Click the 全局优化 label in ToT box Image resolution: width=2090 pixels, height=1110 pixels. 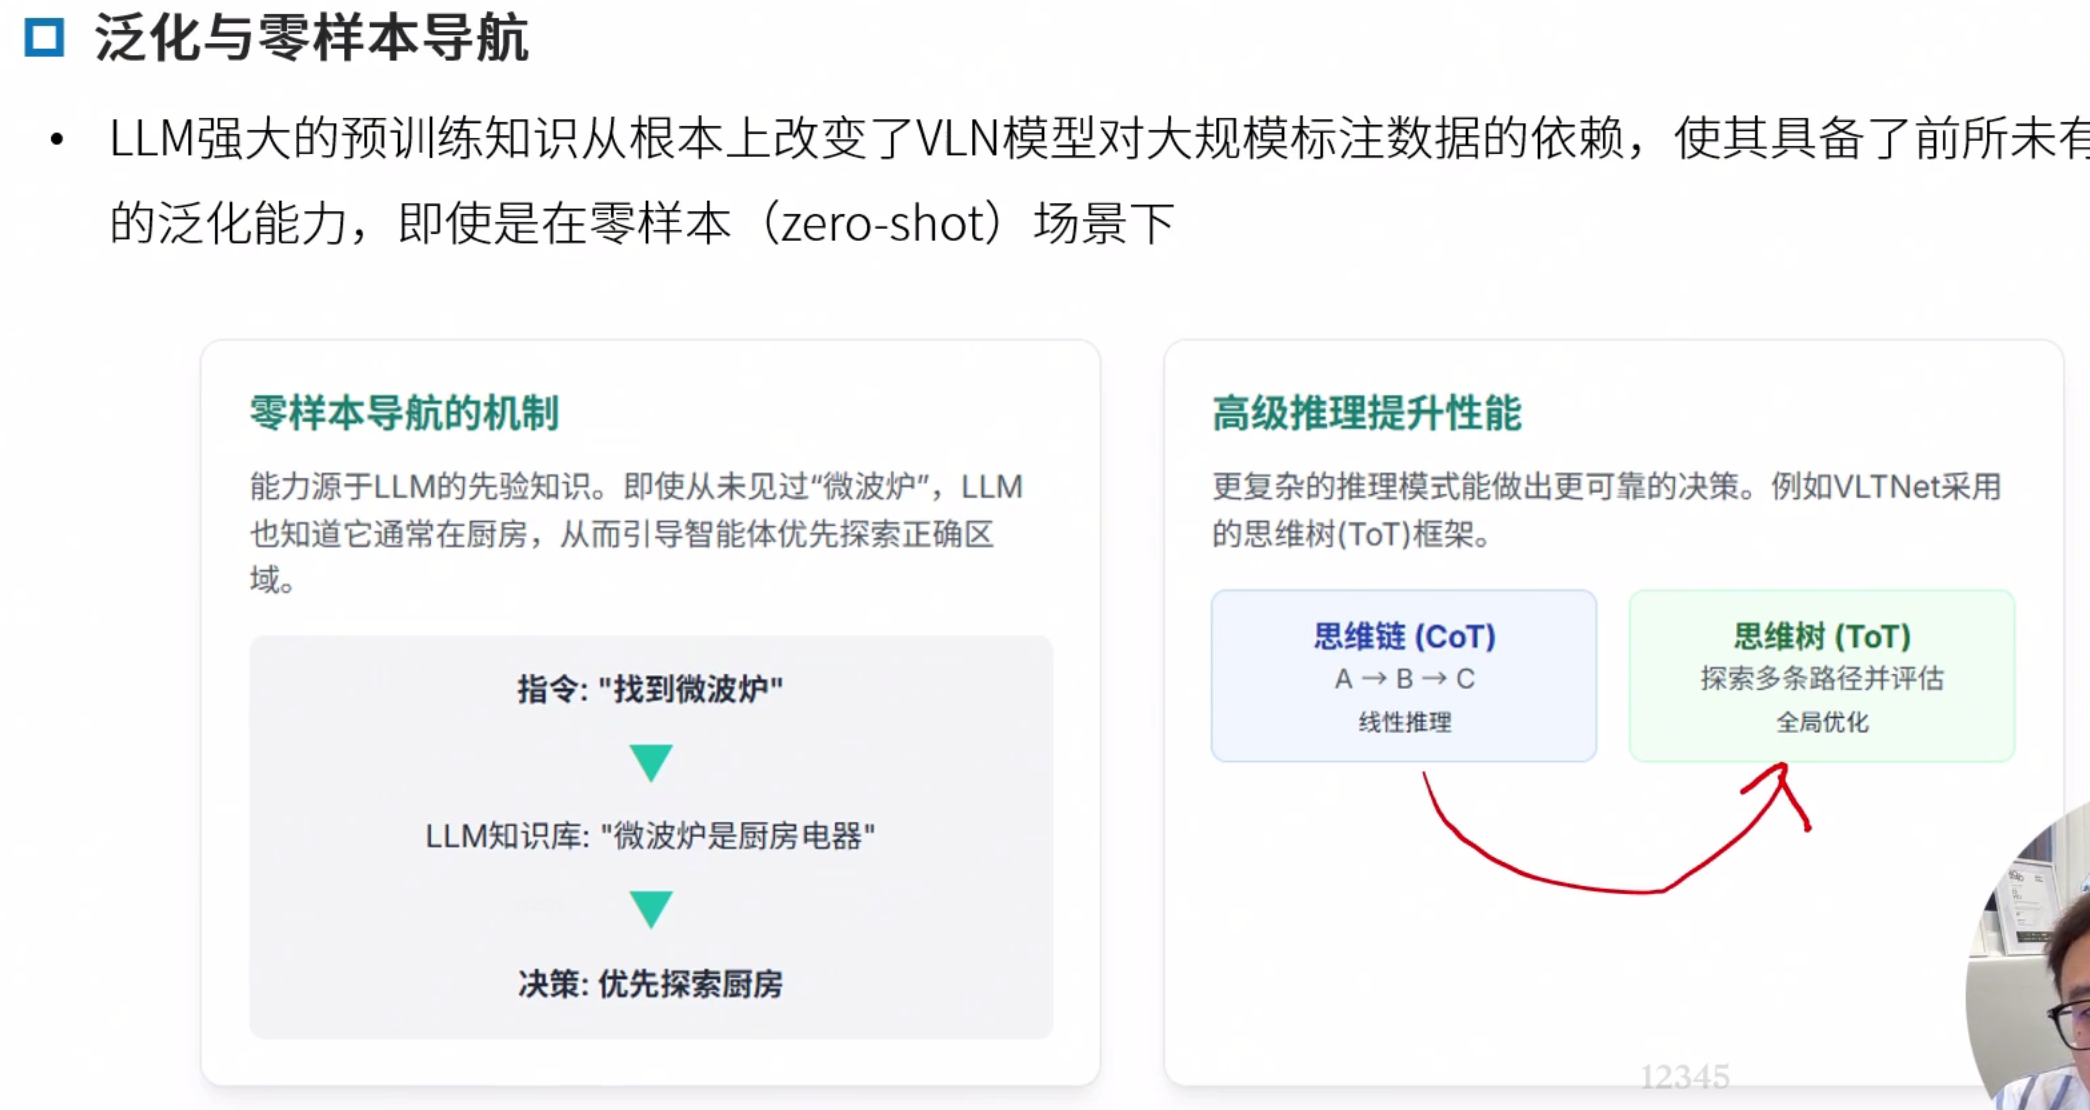[1821, 722]
